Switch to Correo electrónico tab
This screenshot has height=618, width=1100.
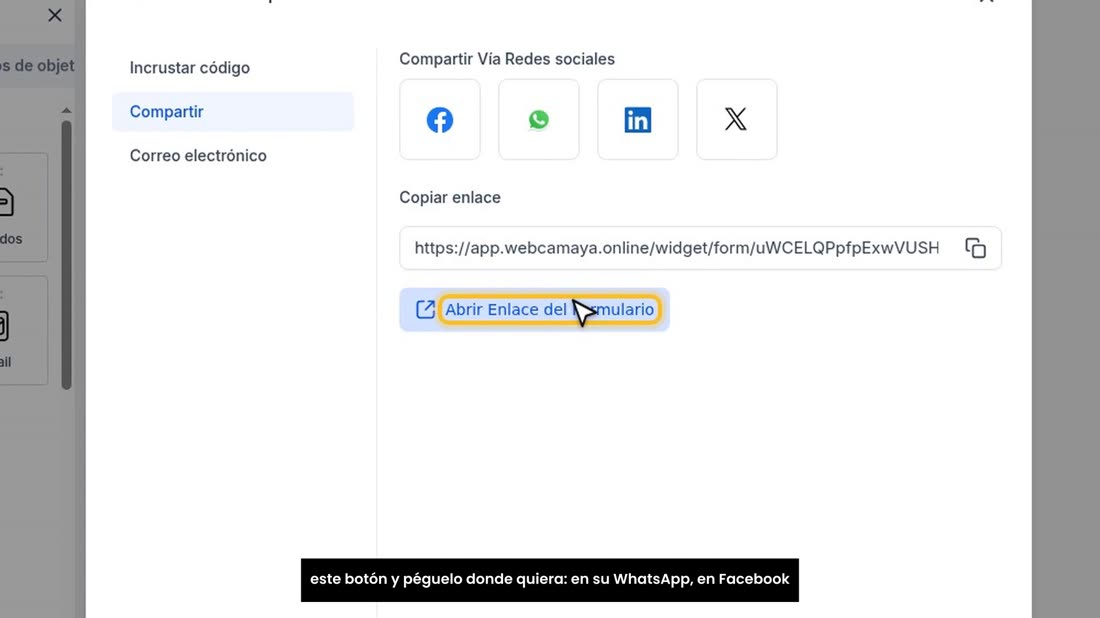point(233,156)
